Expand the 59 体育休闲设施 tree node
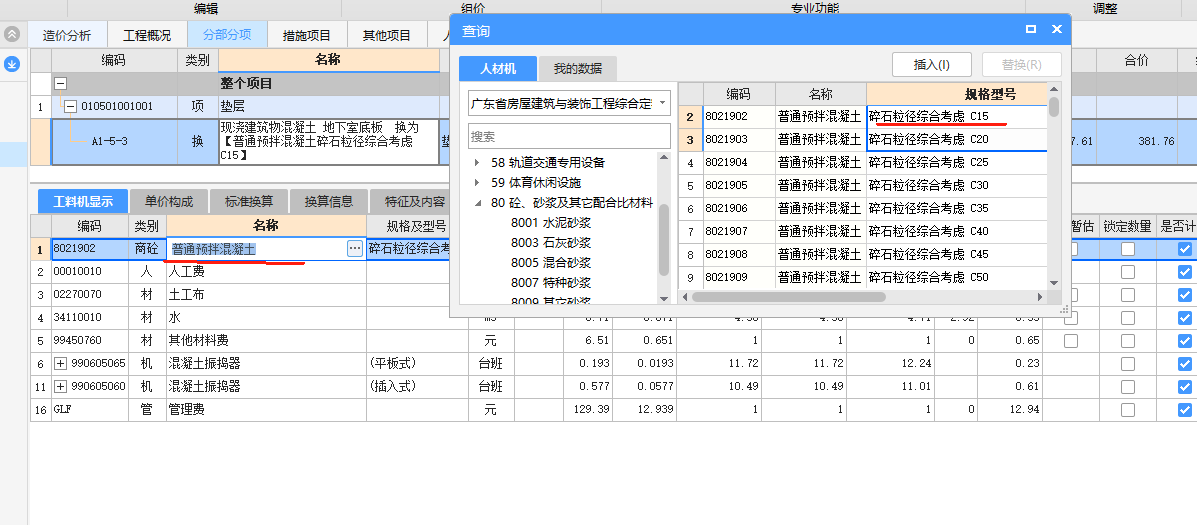1197x525 pixels. click(477, 182)
